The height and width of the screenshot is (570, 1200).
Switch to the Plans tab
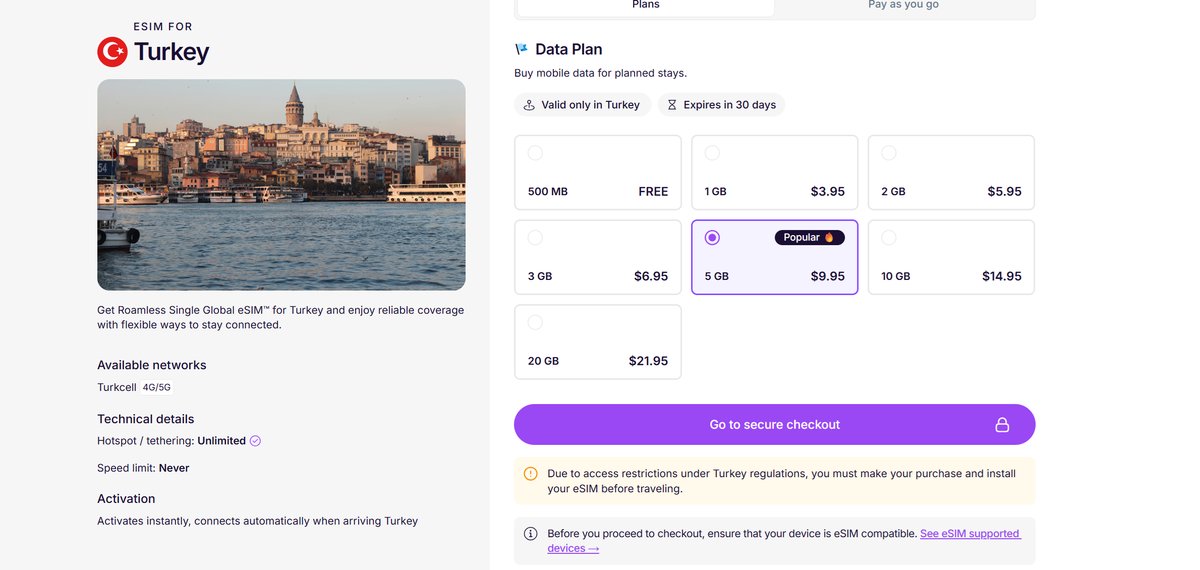(x=646, y=6)
